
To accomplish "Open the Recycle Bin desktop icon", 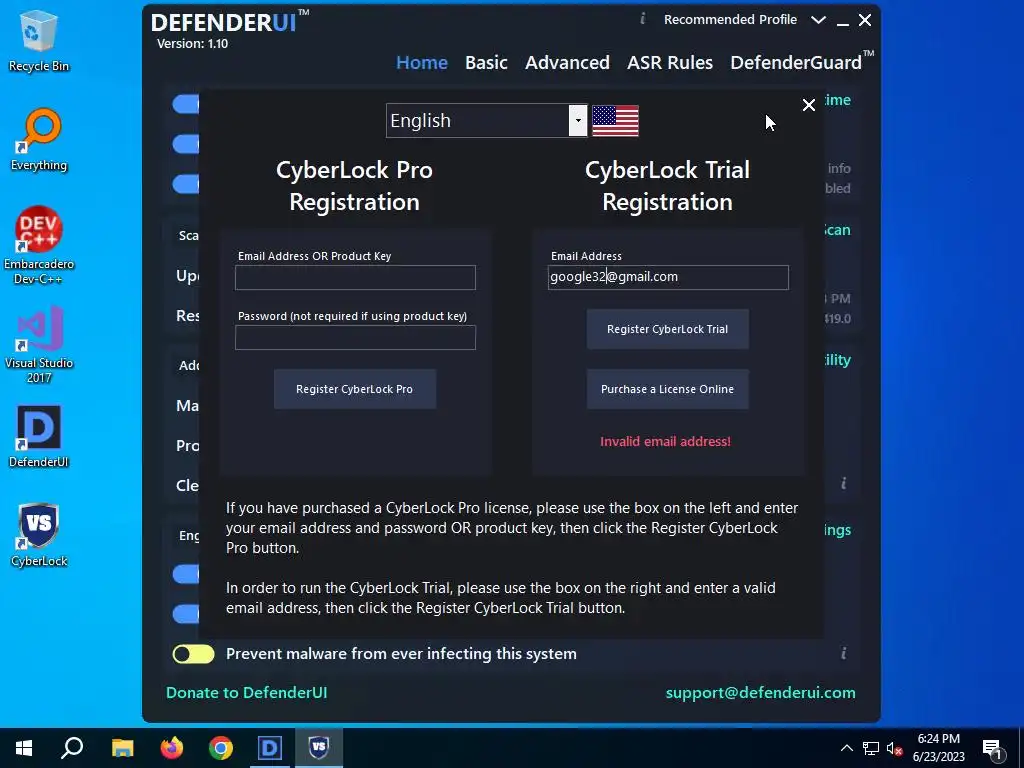I will pos(39,40).
